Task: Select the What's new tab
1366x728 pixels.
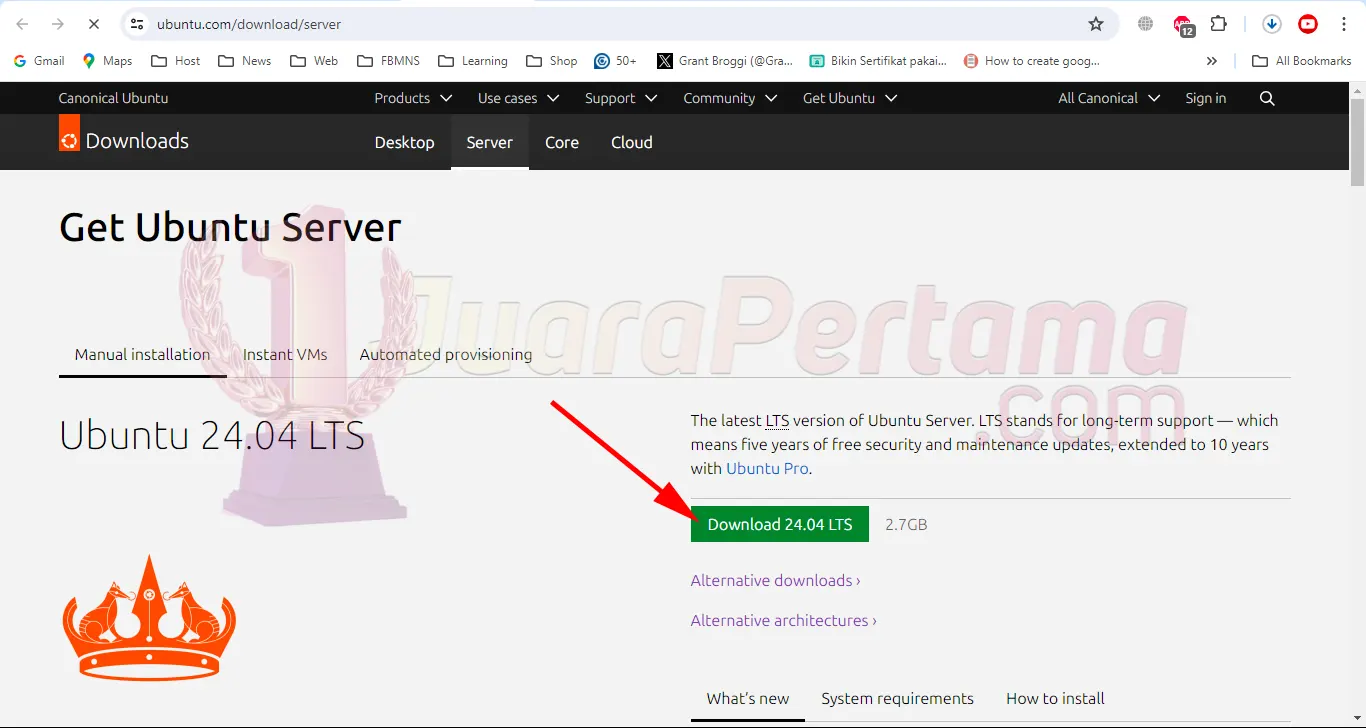Action: click(x=748, y=698)
